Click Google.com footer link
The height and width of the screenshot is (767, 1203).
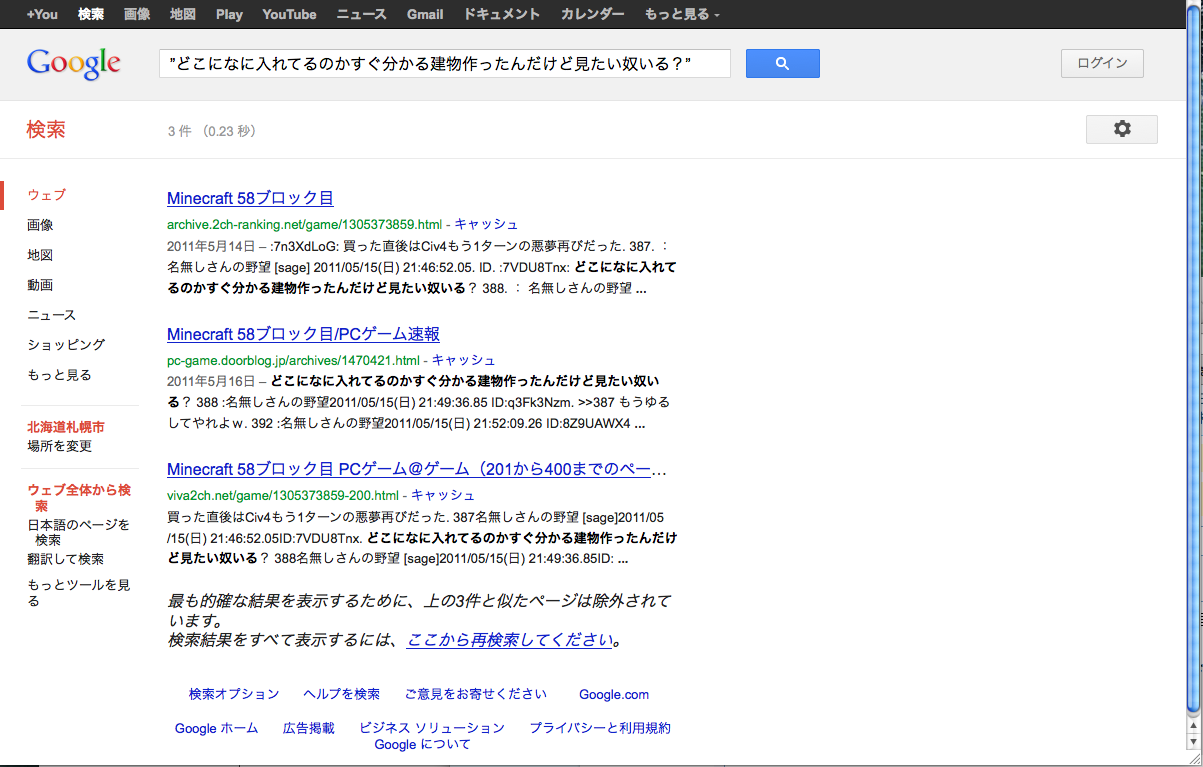point(614,694)
